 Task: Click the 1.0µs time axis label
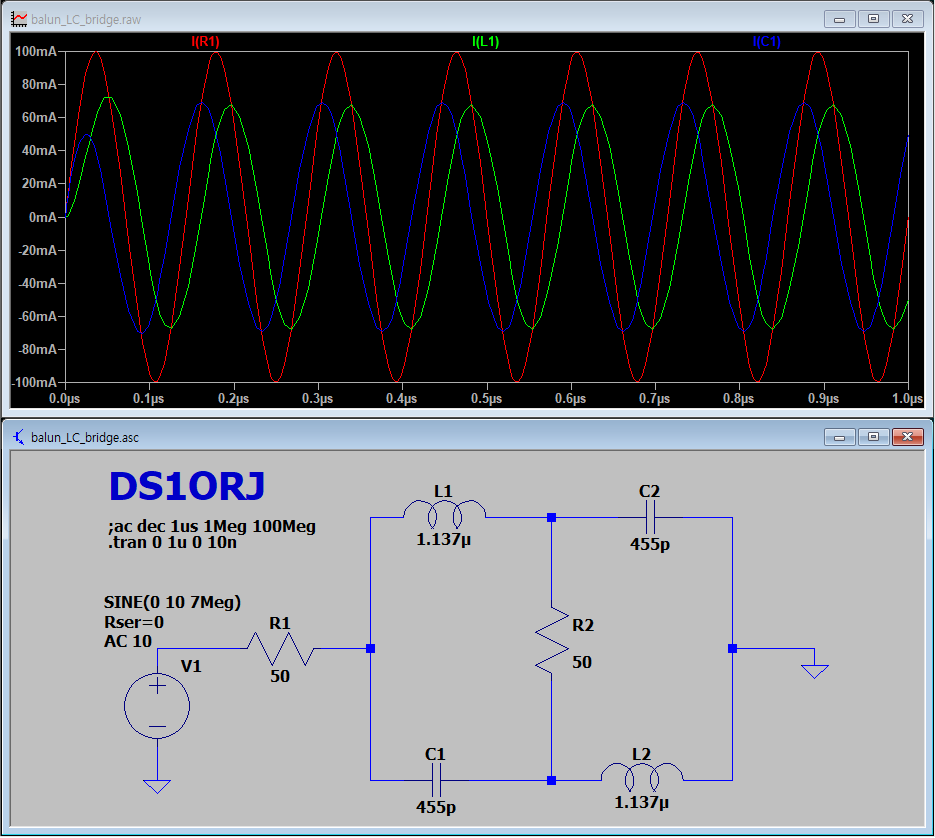click(x=908, y=398)
